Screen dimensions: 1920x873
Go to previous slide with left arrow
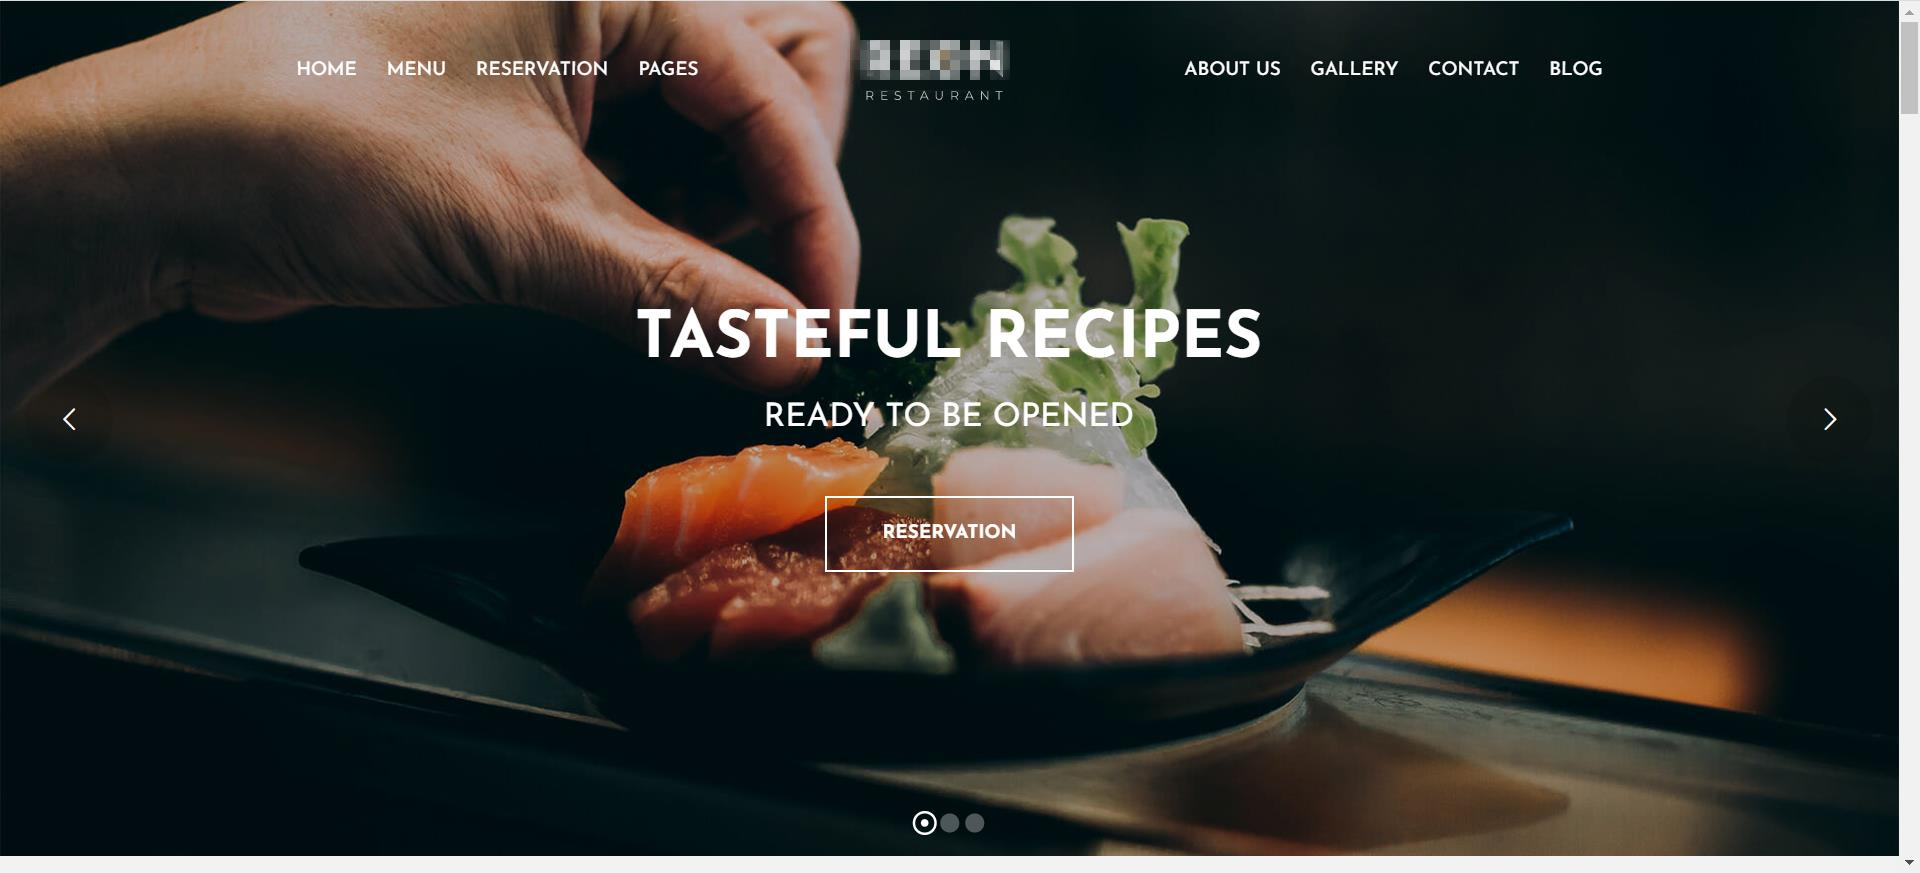[x=69, y=419]
